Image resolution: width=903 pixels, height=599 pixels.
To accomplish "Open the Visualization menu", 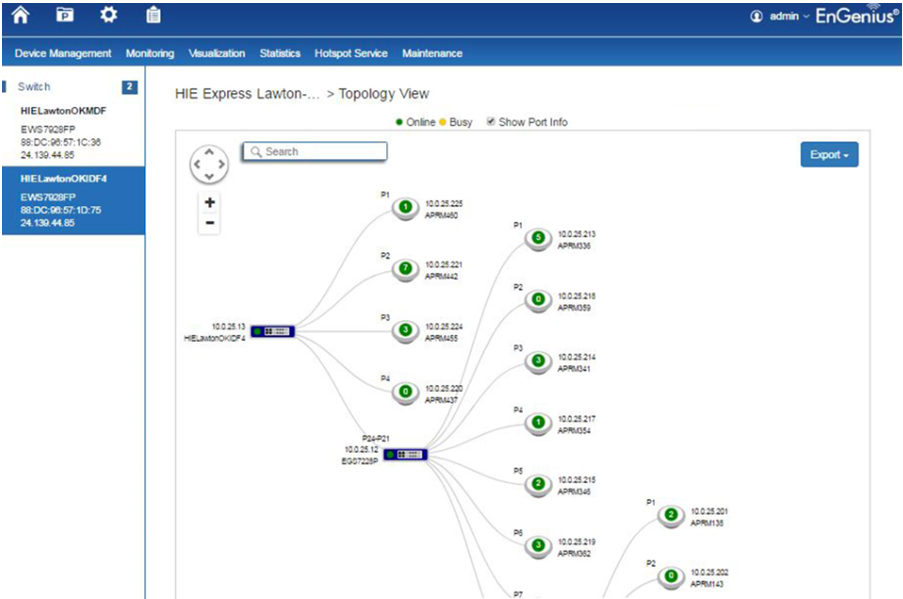I will [217, 54].
